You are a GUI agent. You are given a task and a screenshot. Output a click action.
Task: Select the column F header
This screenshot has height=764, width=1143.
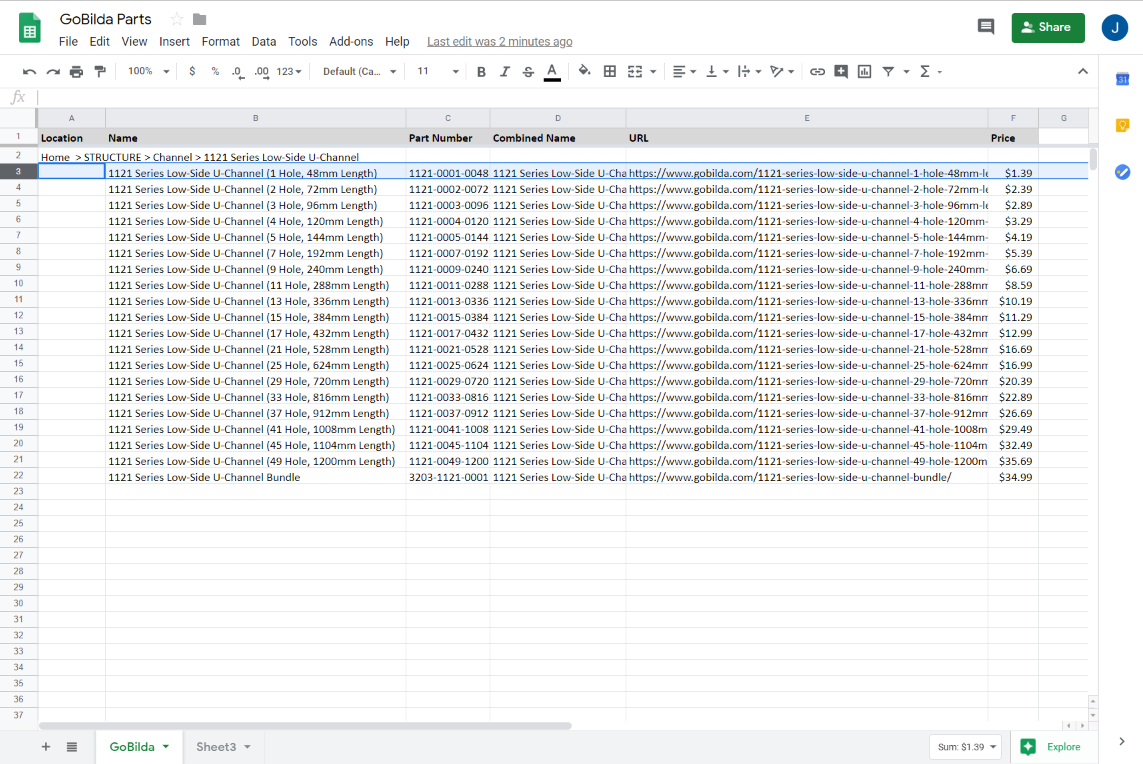tap(1013, 117)
